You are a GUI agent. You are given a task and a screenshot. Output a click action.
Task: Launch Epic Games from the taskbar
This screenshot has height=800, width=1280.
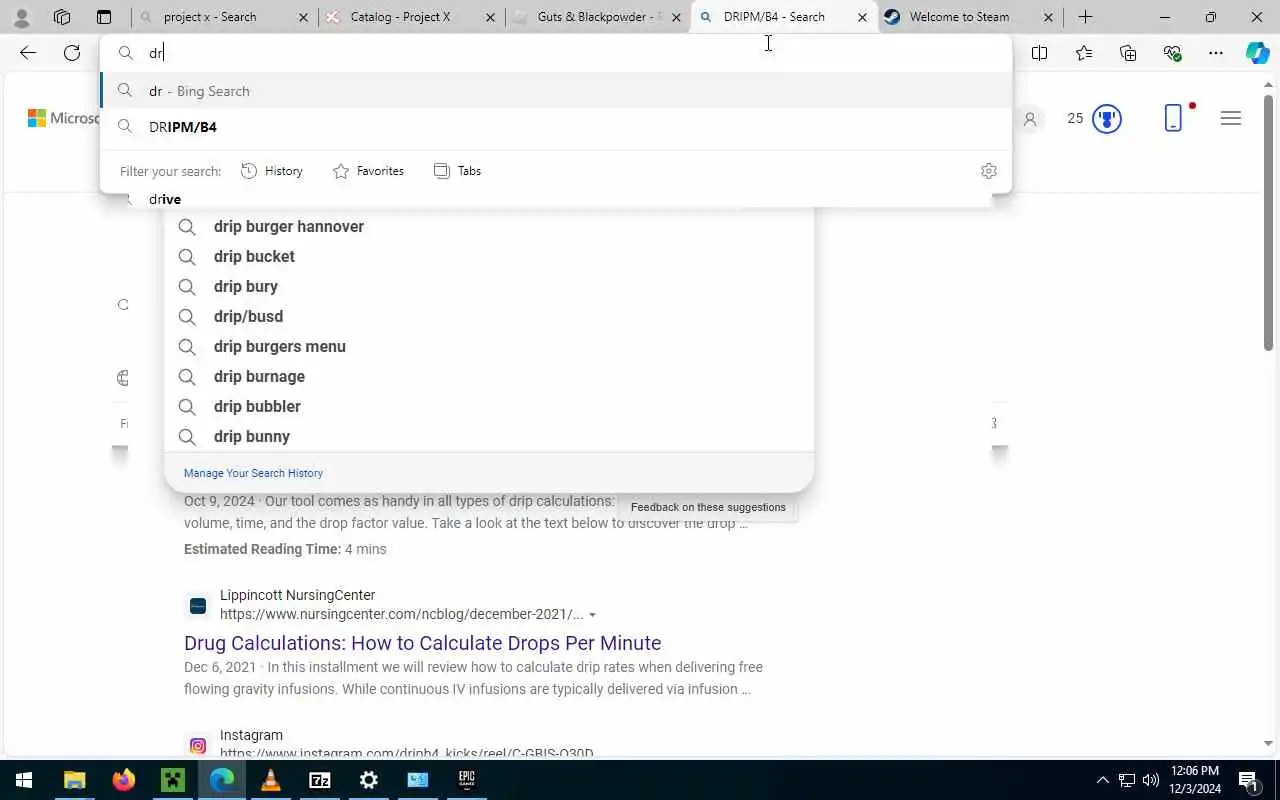(467, 780)
